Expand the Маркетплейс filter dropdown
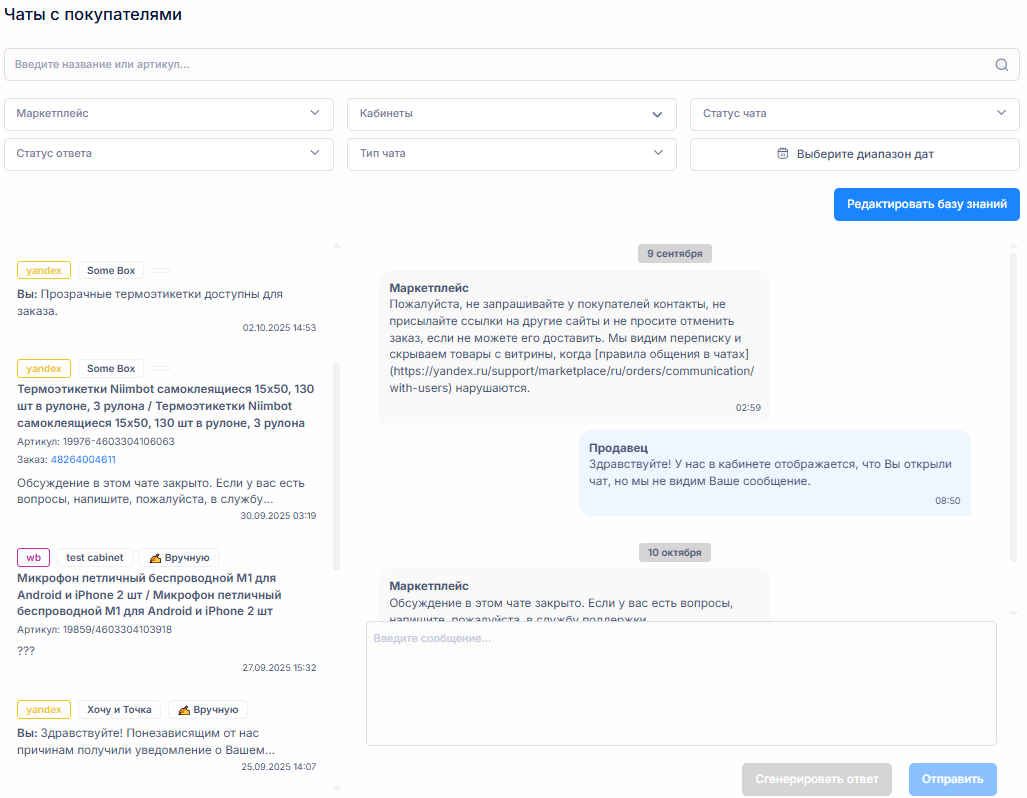Screen dimensions: 1027x798 pyautogui.click(x=169, y=114)
